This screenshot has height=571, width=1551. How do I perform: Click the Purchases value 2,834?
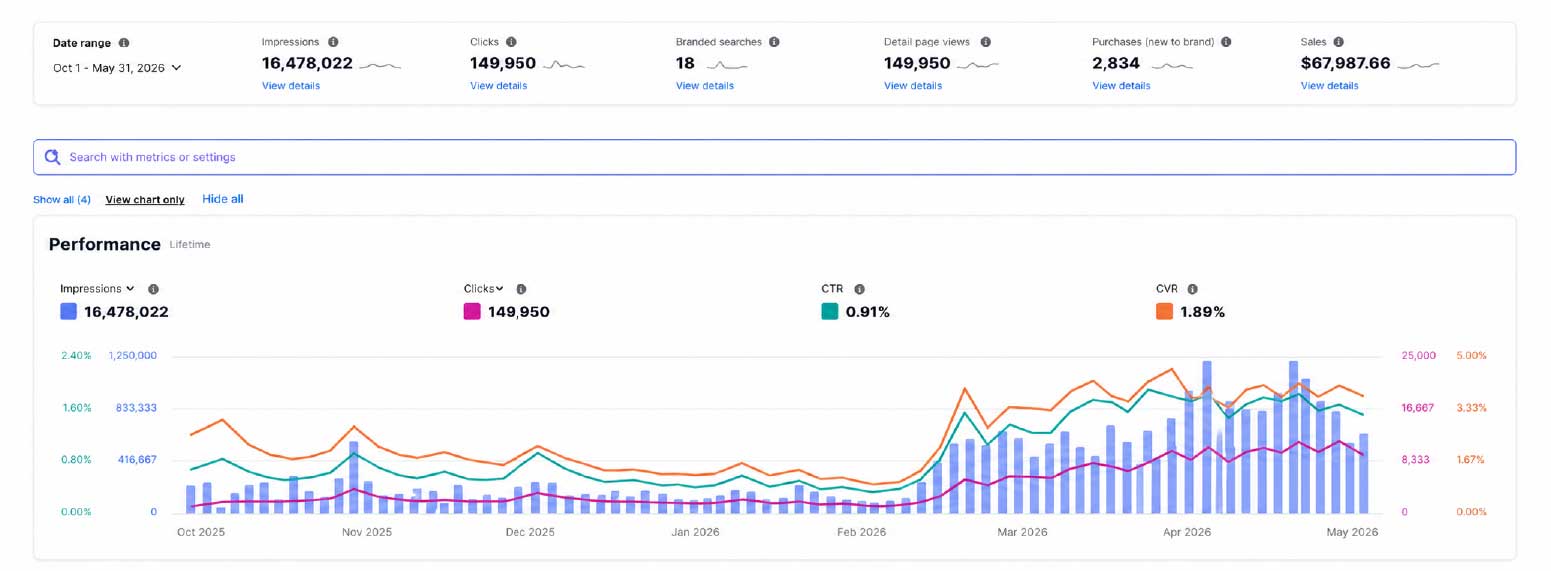[x=1117, y=64]
